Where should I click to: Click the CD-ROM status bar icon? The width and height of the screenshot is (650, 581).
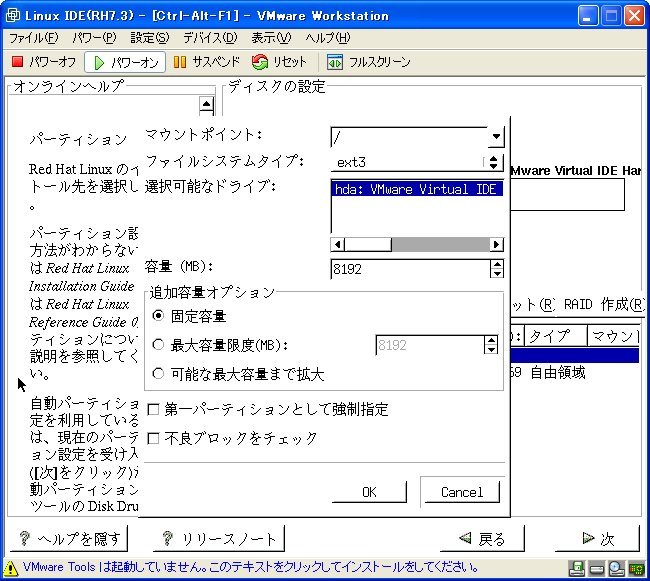pyautogui.click(x=616, y=568)
